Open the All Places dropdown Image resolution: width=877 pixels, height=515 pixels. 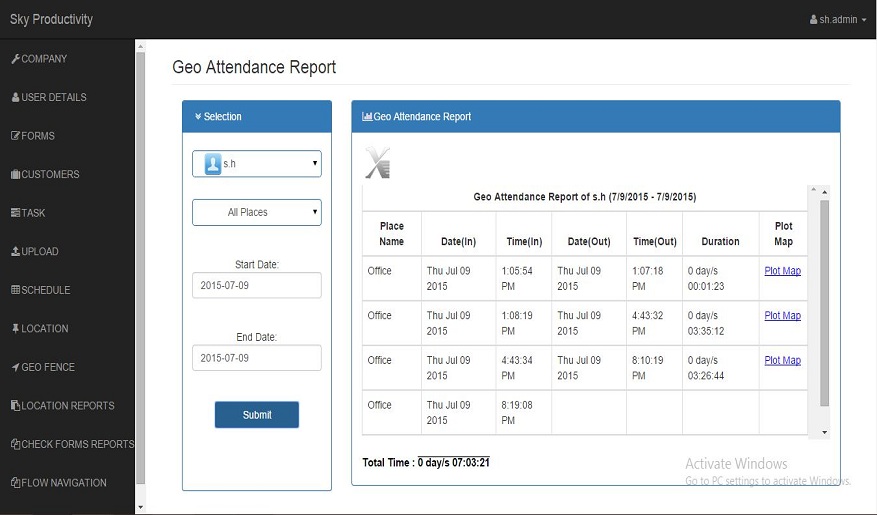257,212
